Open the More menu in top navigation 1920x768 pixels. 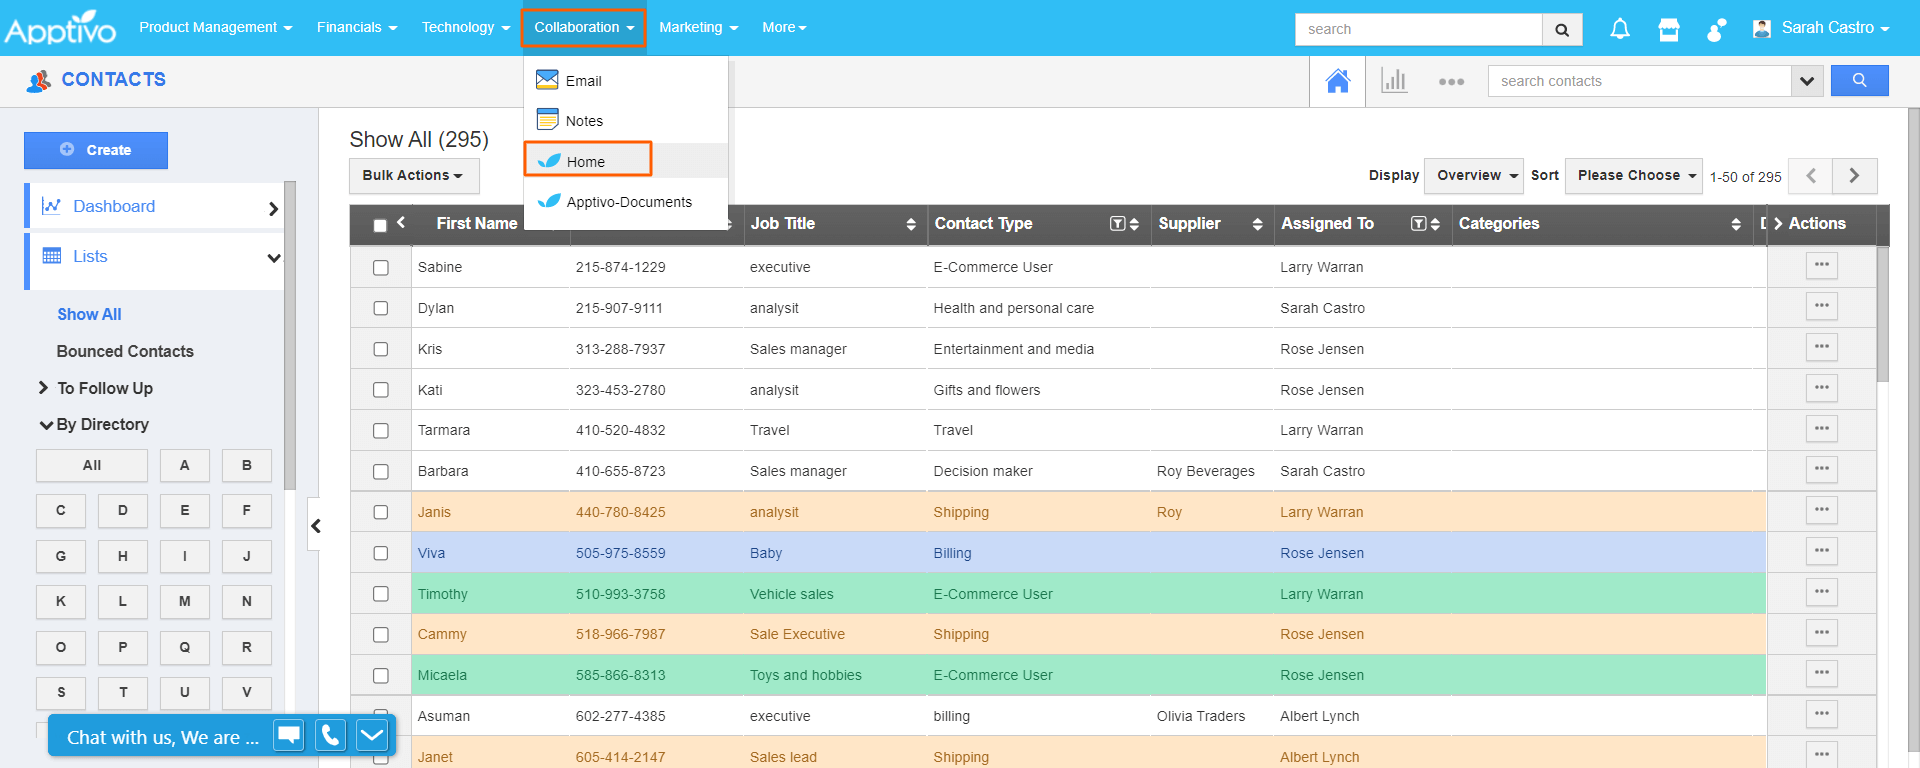pyautogui.click(x=784, y=27)
